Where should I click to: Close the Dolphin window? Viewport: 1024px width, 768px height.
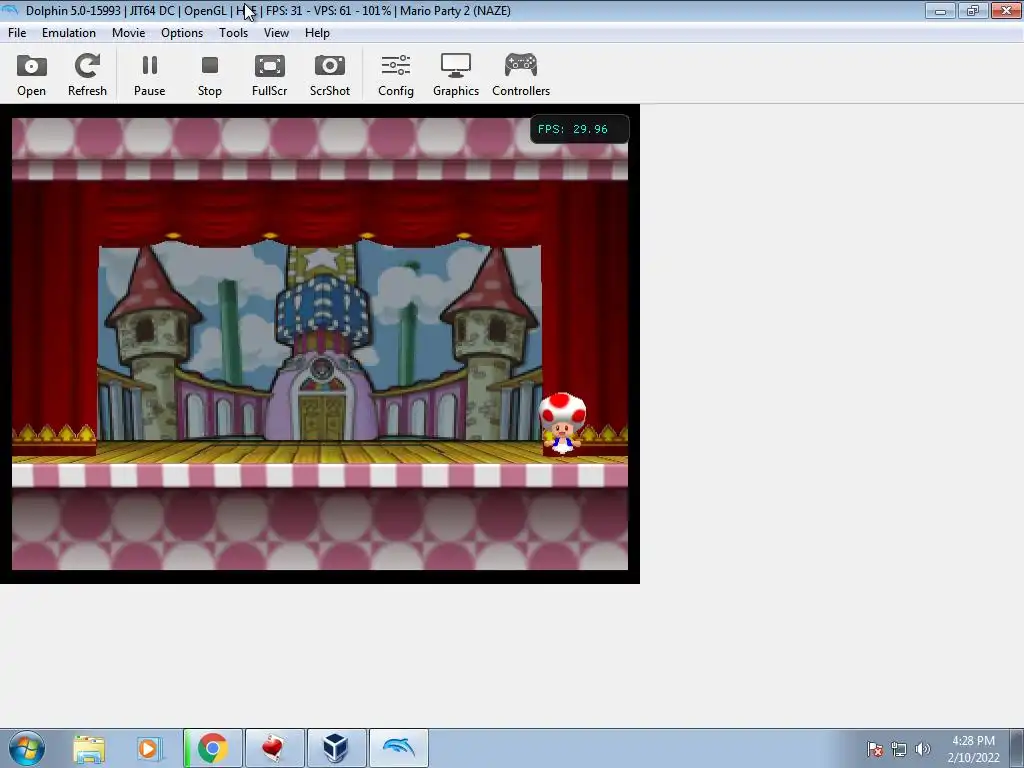click(x=1006, y=10)
